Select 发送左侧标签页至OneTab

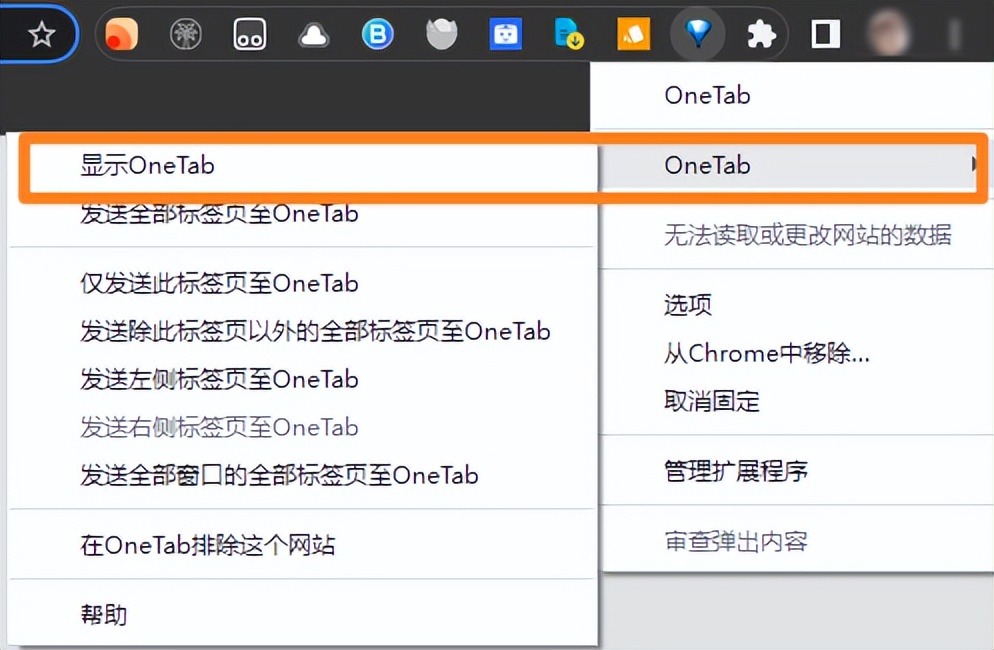pyautogui.click(x=303, y=379)
